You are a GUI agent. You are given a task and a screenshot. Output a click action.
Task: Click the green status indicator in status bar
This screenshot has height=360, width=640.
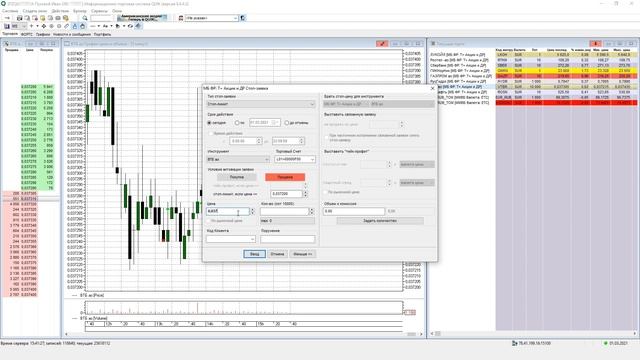tap(605, 344)
